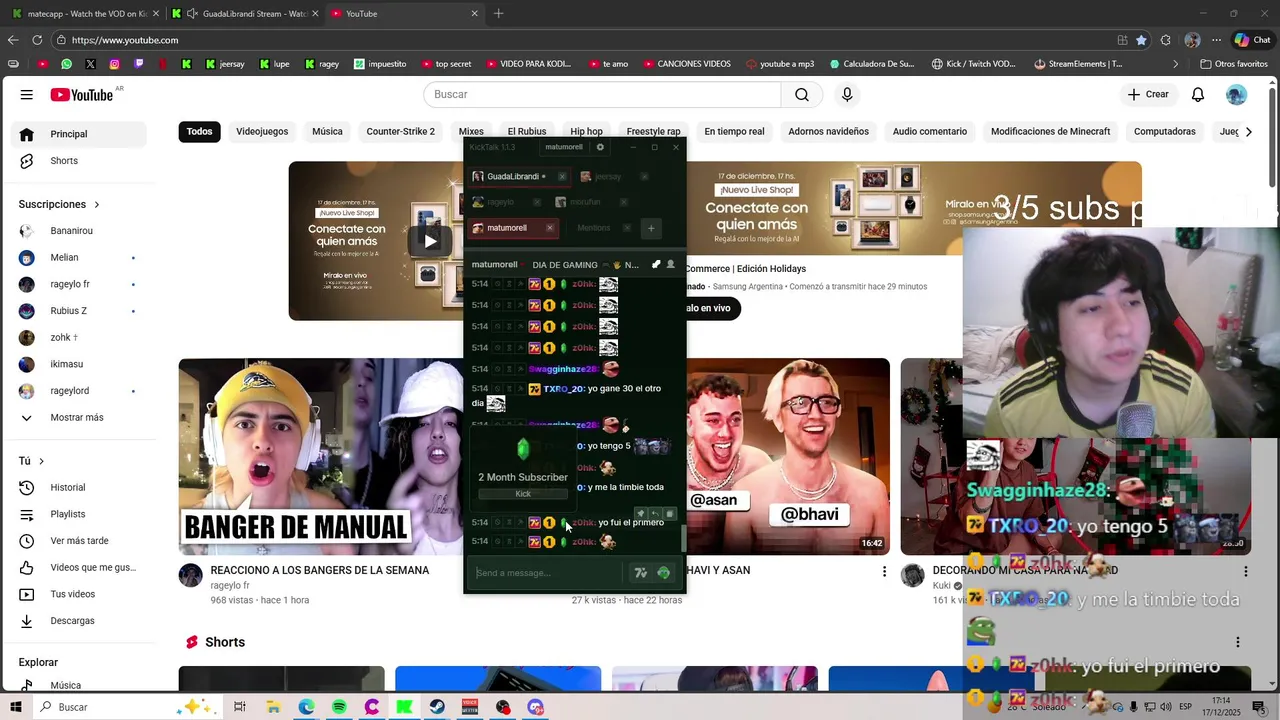The image size is (1280, 720).
Task: Close the GuadaLibrandi chat tab in KickTalk
Action: (561, 177)
